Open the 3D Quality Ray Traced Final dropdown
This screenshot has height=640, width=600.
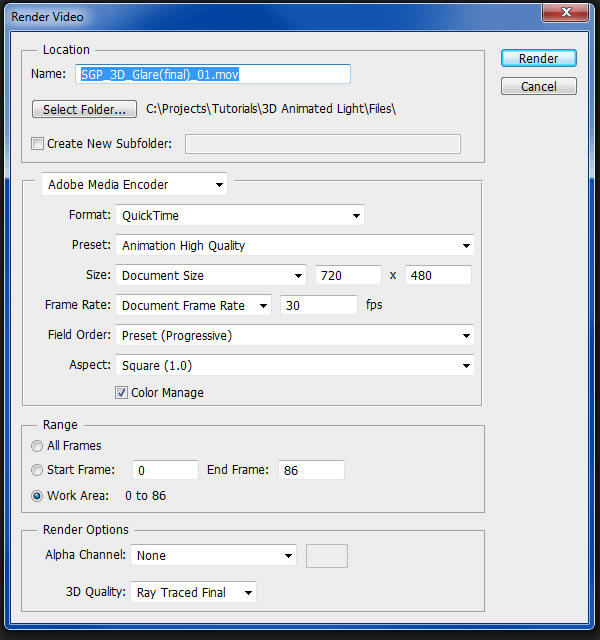[193, 592]
